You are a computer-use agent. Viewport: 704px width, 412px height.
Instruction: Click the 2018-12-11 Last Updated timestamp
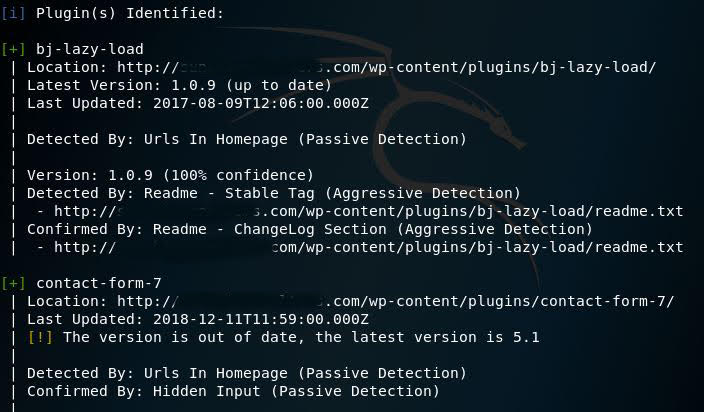coord(260,319)
